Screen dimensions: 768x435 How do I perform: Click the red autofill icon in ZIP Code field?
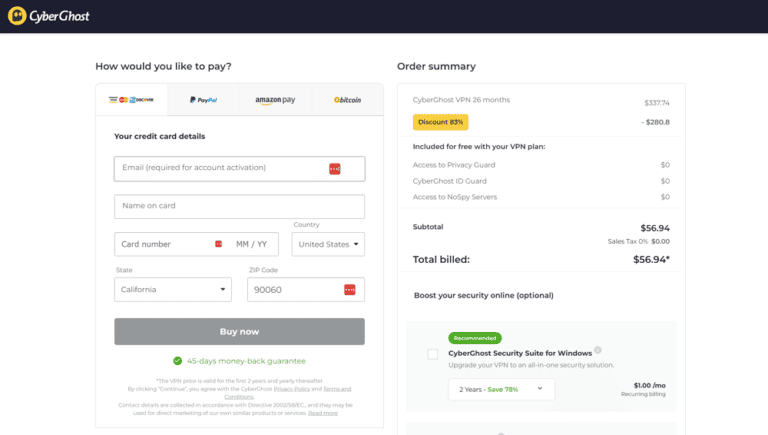[x=349, y=290]
